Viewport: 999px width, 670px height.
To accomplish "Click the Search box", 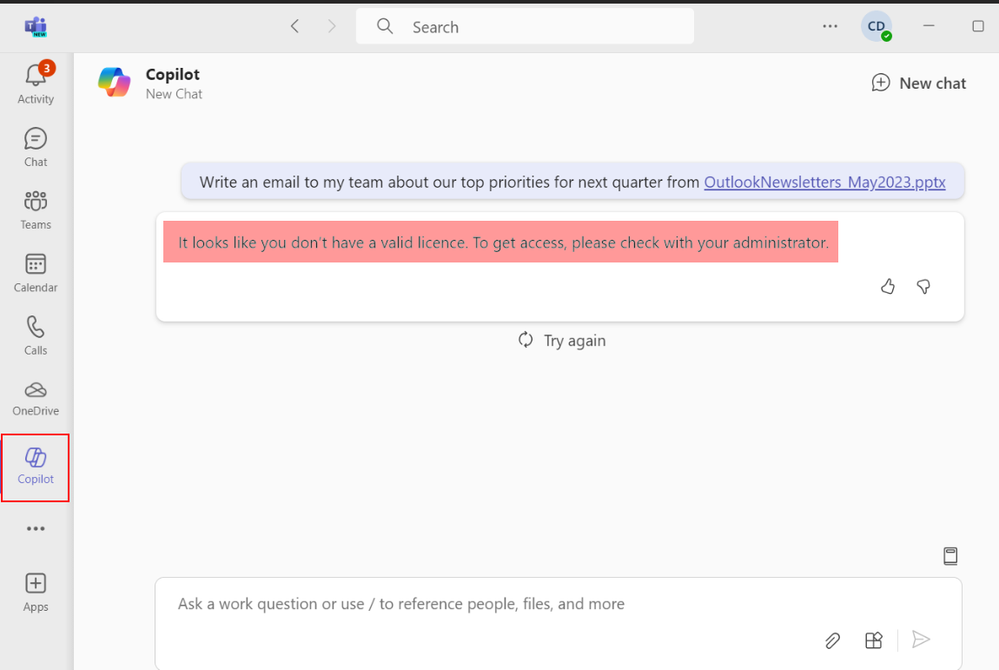I will point(525,26).
